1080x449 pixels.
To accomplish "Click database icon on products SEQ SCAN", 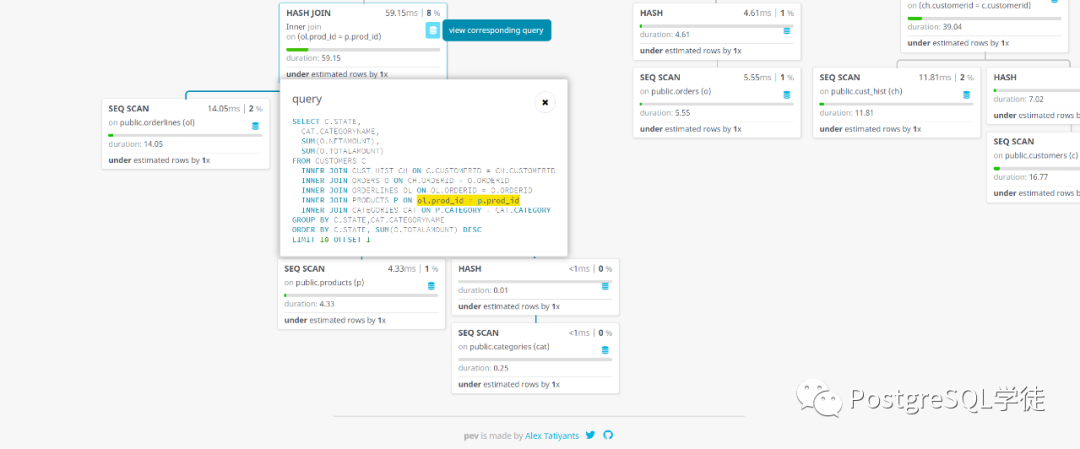I will (431, 286).
